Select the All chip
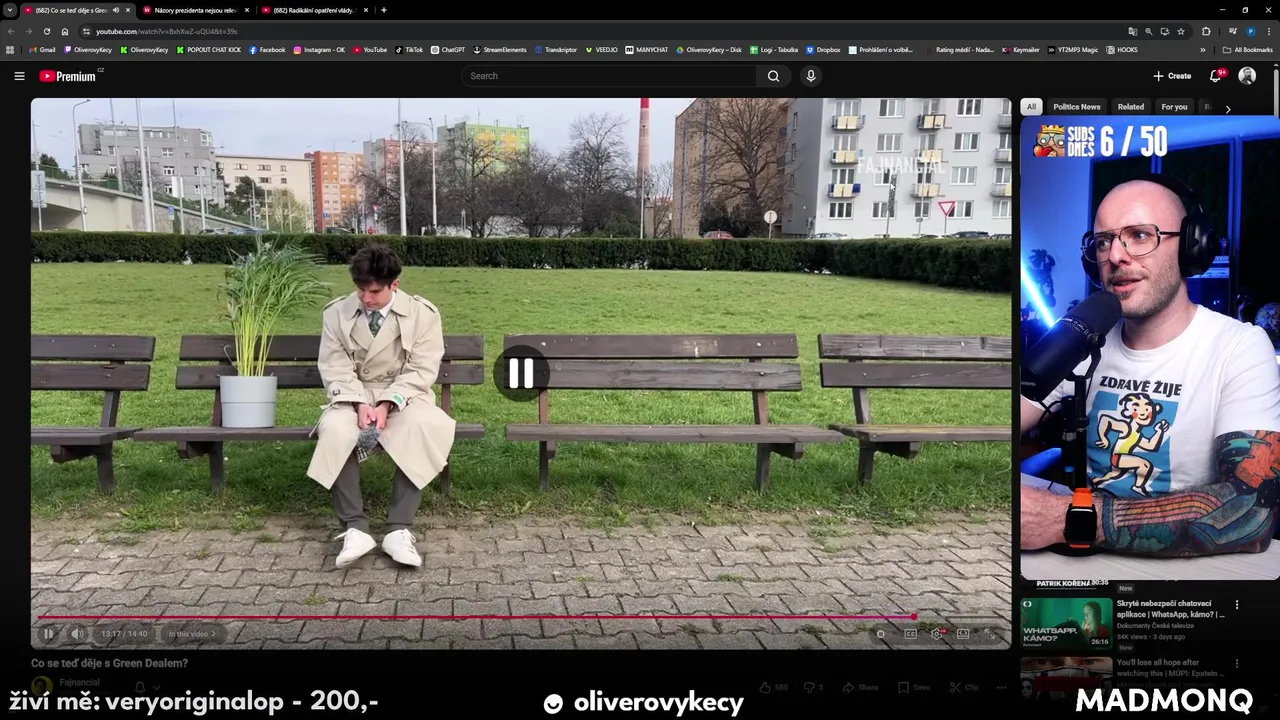1280x720 pixels. pyautogui.click(x=1031, y=107)
